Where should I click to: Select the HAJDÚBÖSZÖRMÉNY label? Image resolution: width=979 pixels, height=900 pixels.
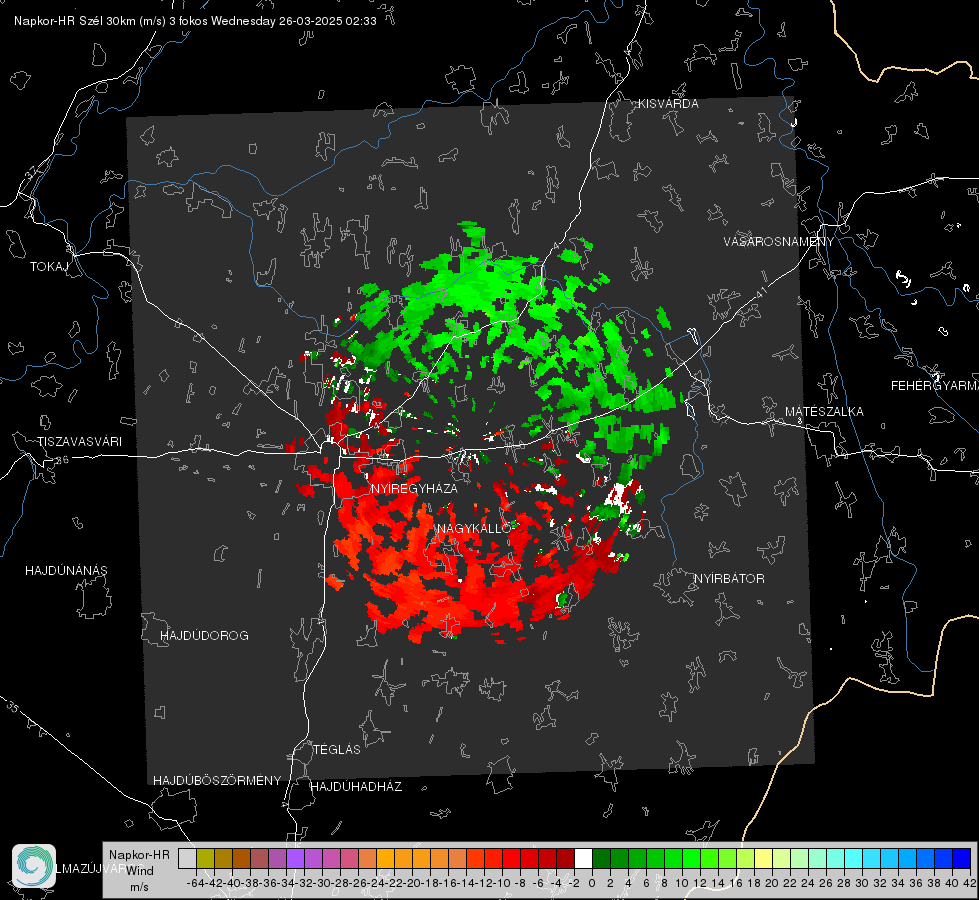tap(217, 780)
